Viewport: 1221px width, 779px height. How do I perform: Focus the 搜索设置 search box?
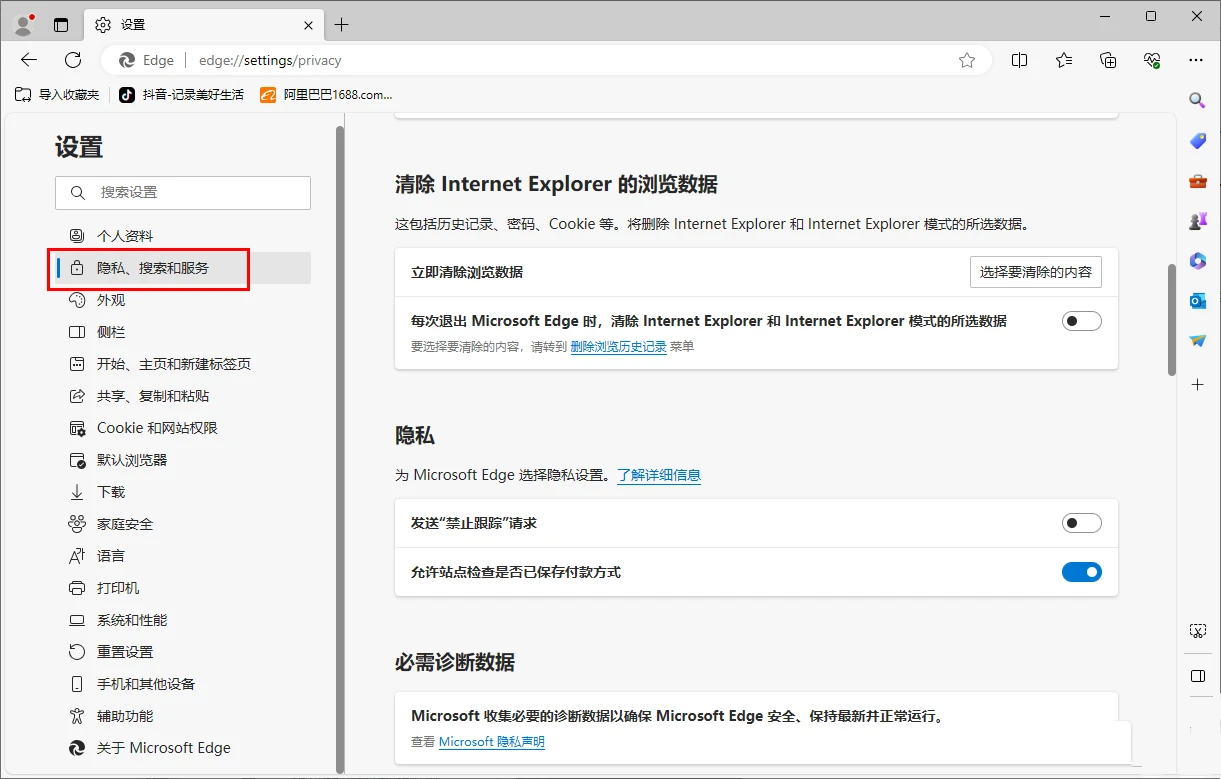(x=183, y=192)
